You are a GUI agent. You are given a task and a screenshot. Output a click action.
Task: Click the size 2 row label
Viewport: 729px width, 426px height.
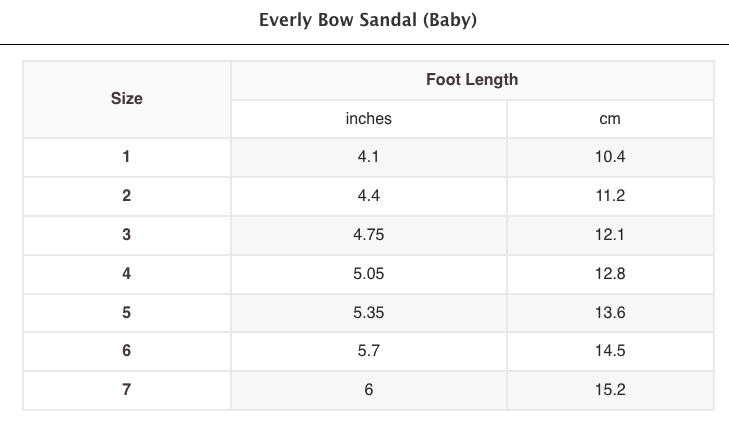coord(126,196)
